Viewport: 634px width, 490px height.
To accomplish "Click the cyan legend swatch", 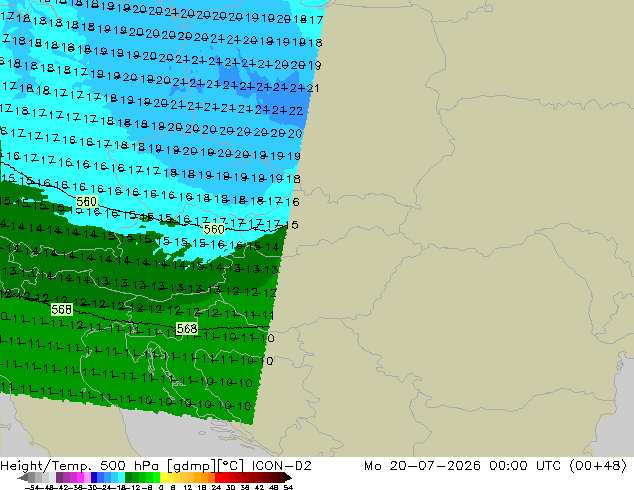I will tap(121, 477).
